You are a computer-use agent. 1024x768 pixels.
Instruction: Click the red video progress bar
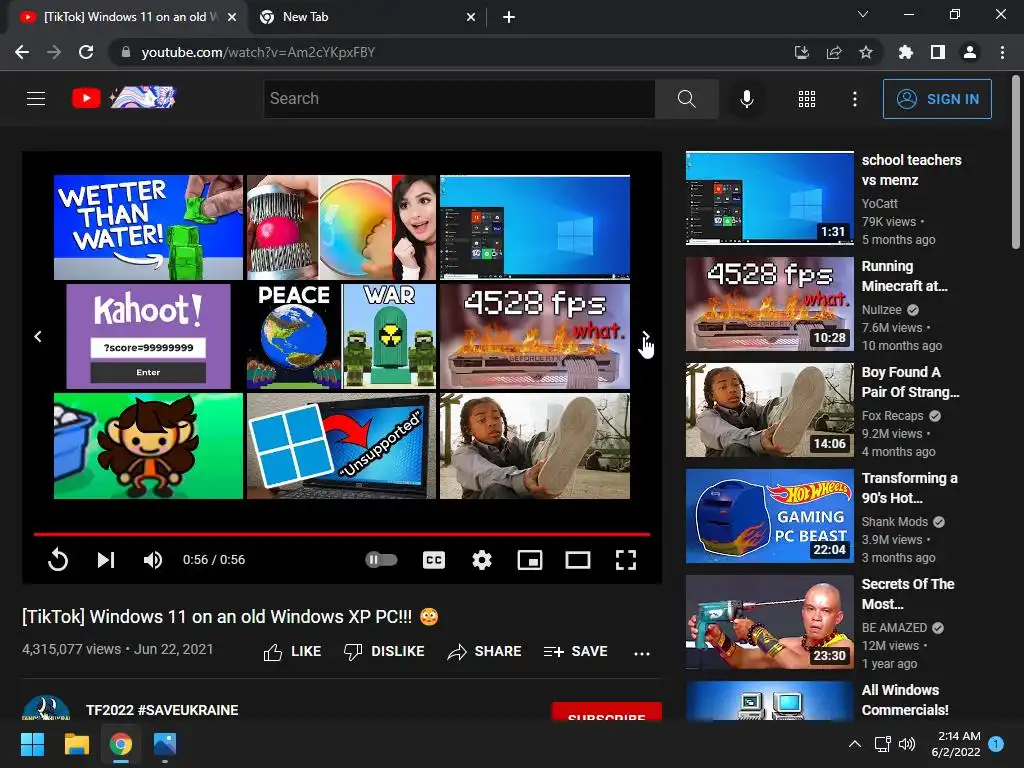click(342, 534)
